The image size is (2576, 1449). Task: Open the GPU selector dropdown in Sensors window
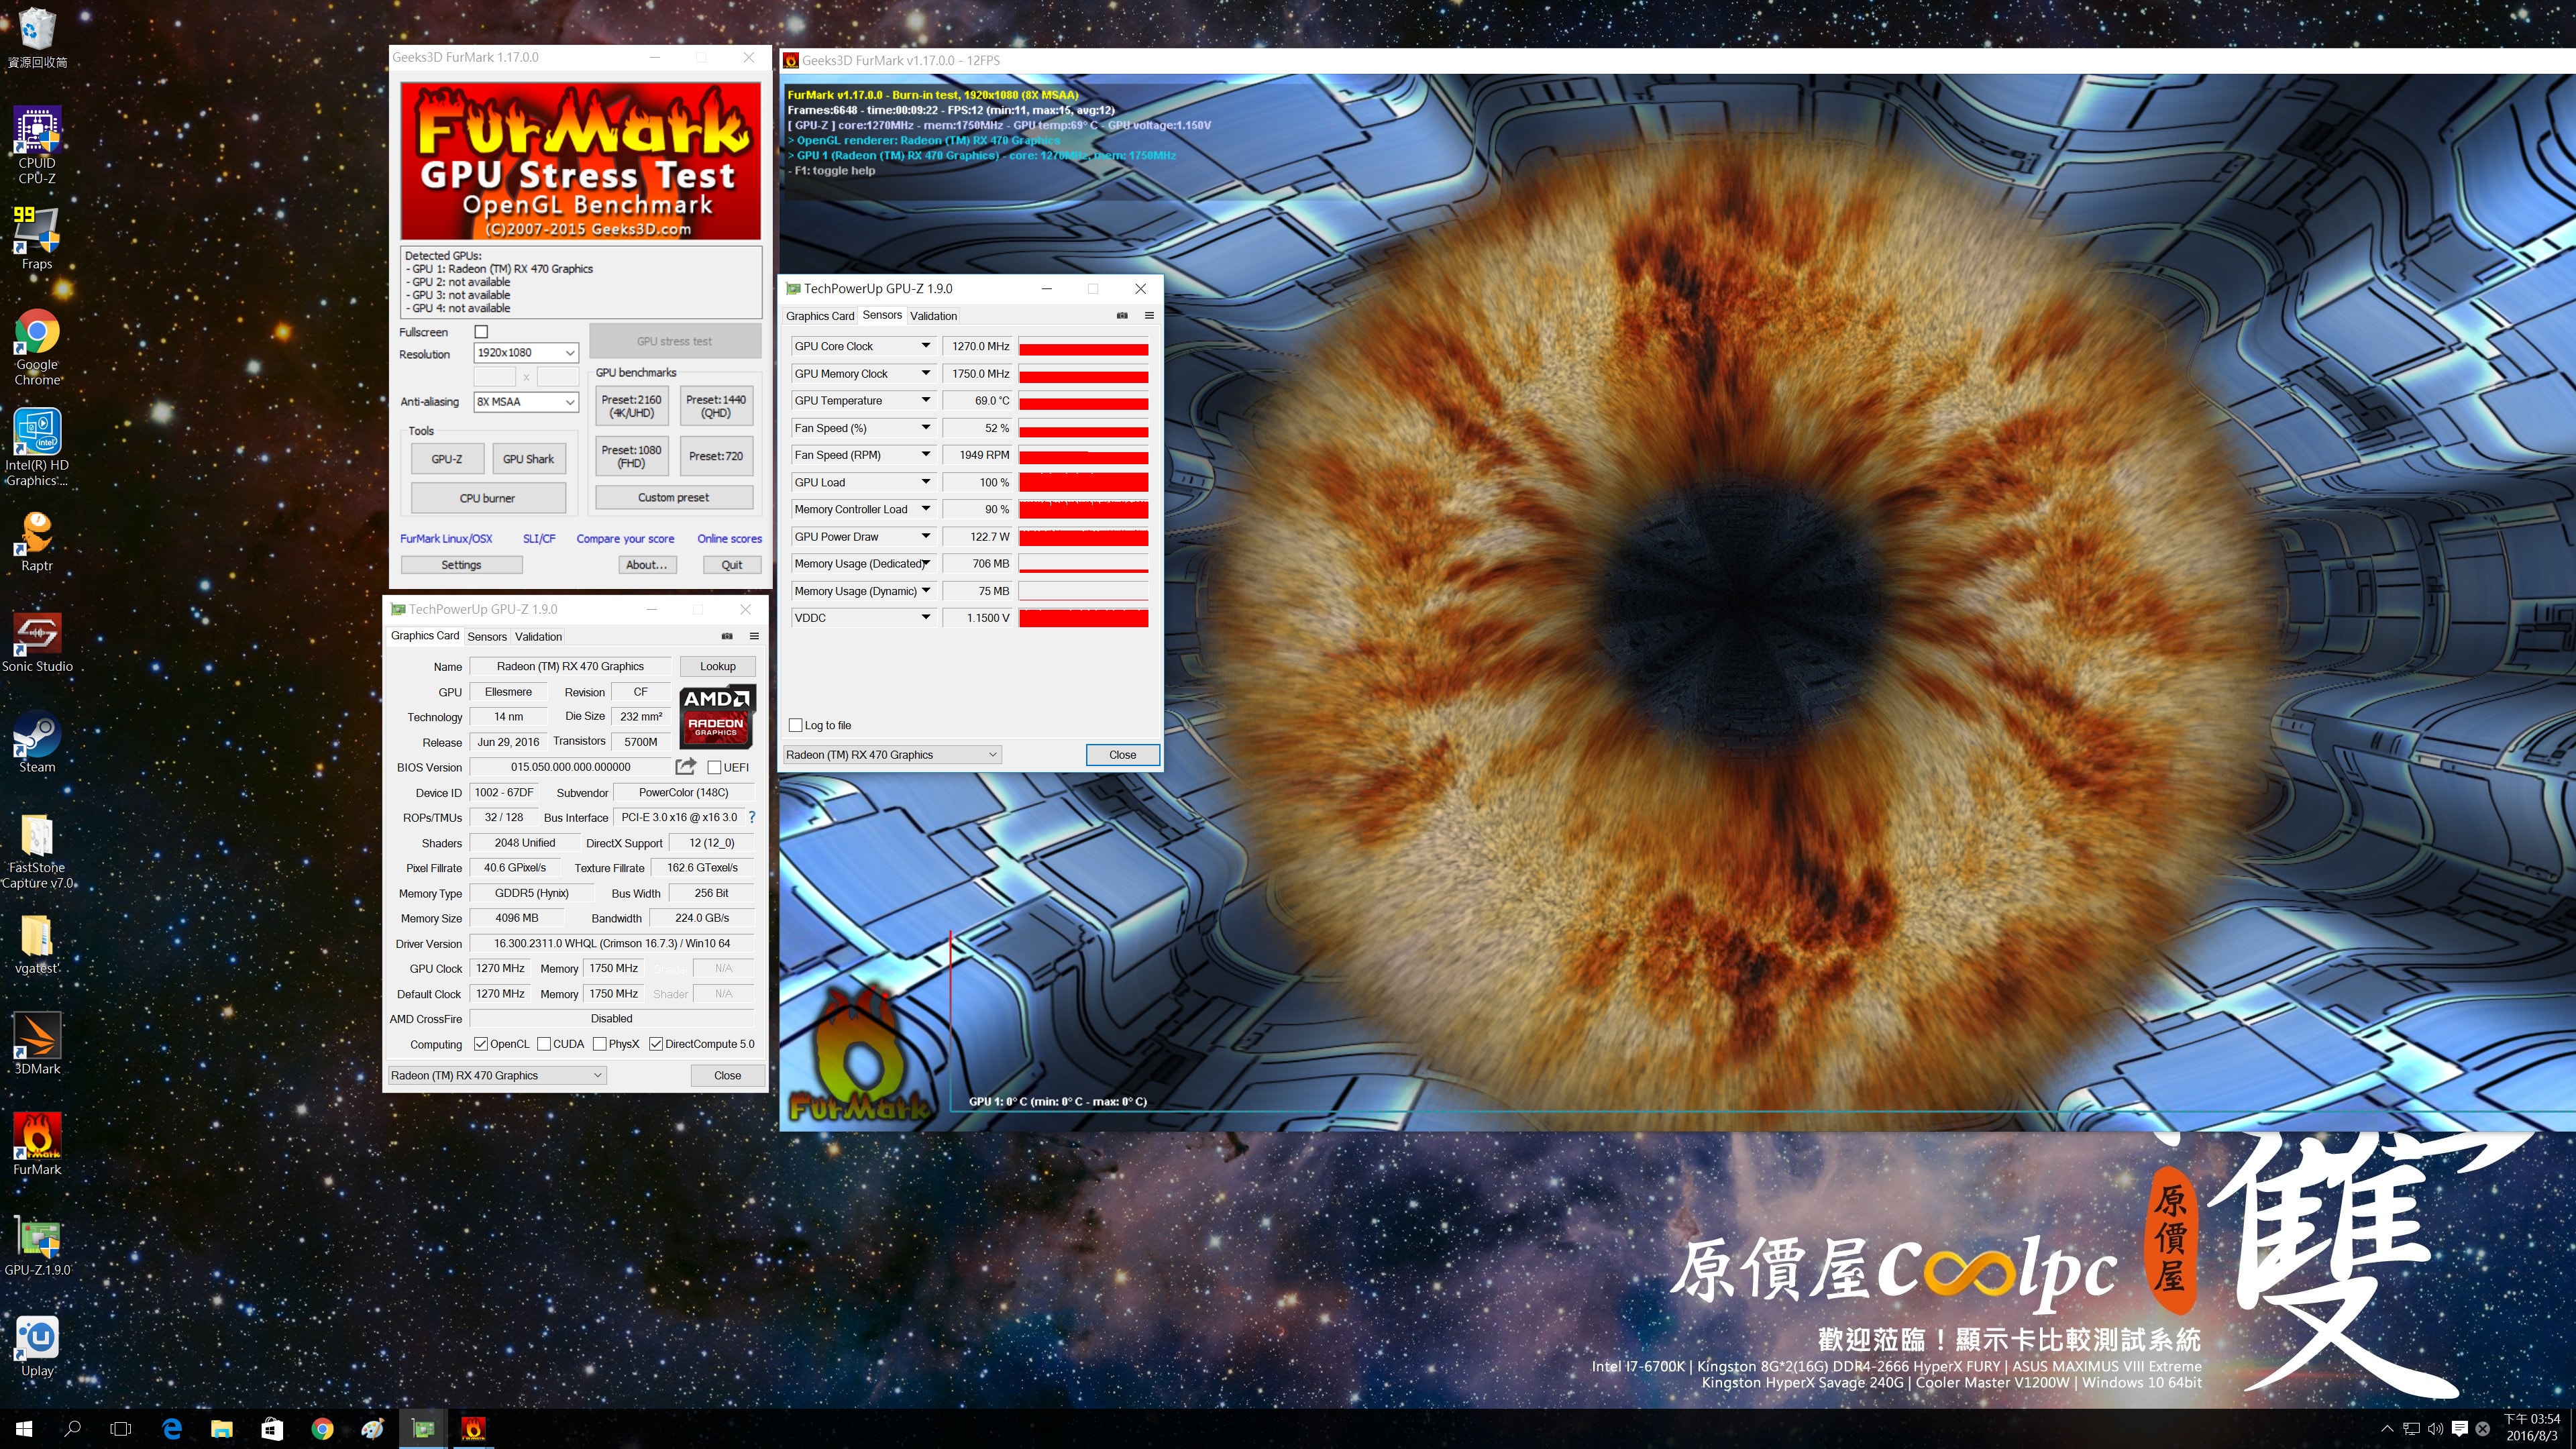click(x=892, y=754)
